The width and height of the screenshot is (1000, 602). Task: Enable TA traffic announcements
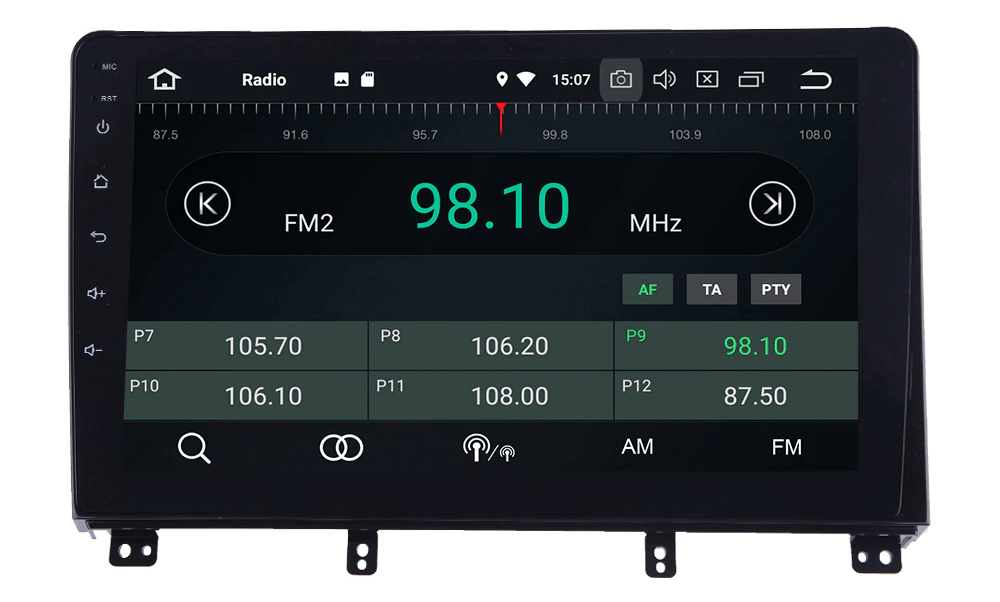pos(711,290)
